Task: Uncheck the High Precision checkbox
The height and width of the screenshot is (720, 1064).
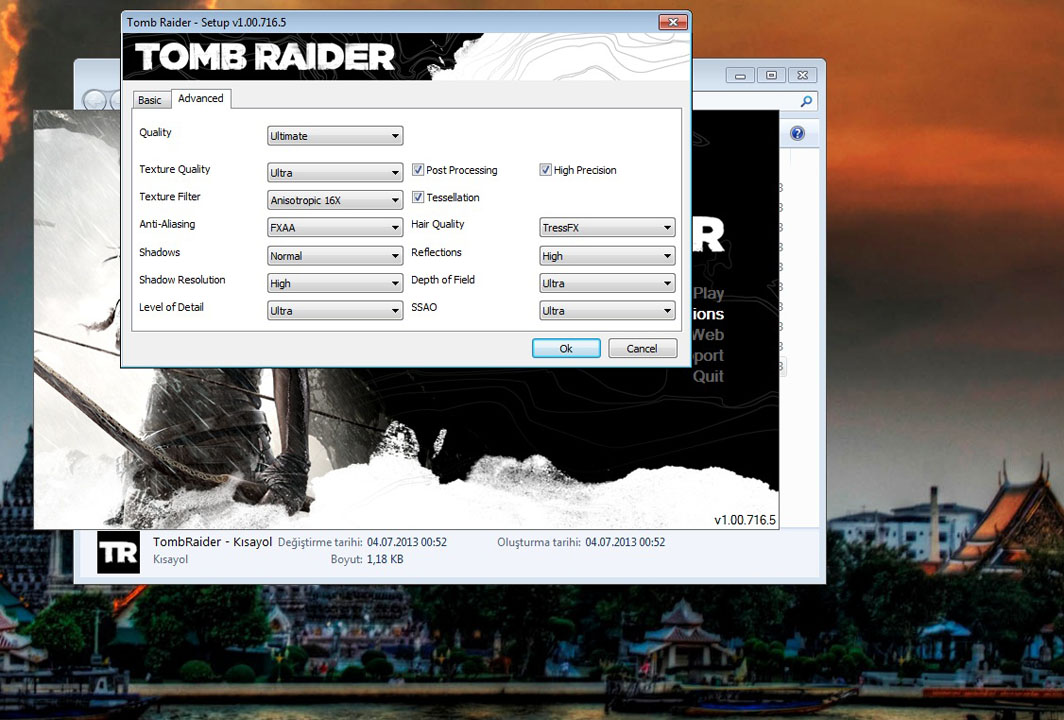Action: 546,170
